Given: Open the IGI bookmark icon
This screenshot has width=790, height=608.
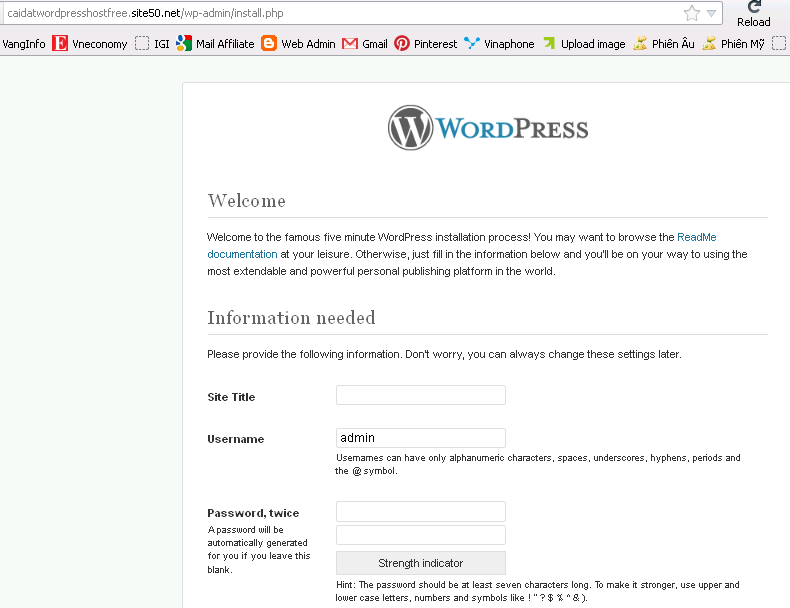Looking at the screenshot, I should point(142,43).
